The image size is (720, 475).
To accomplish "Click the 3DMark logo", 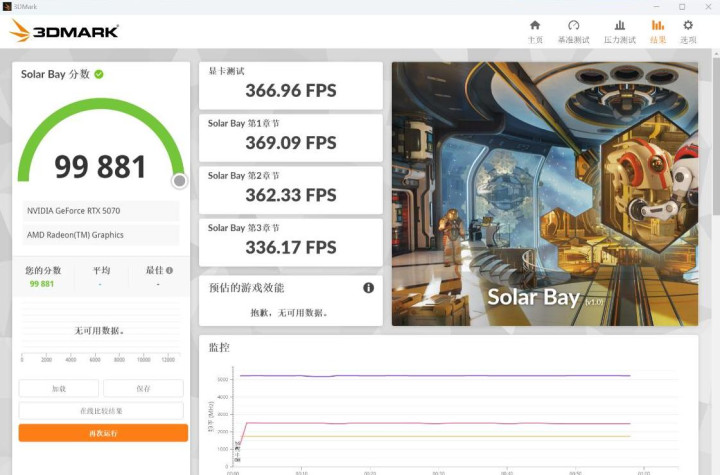I will (x=64, y=31).
